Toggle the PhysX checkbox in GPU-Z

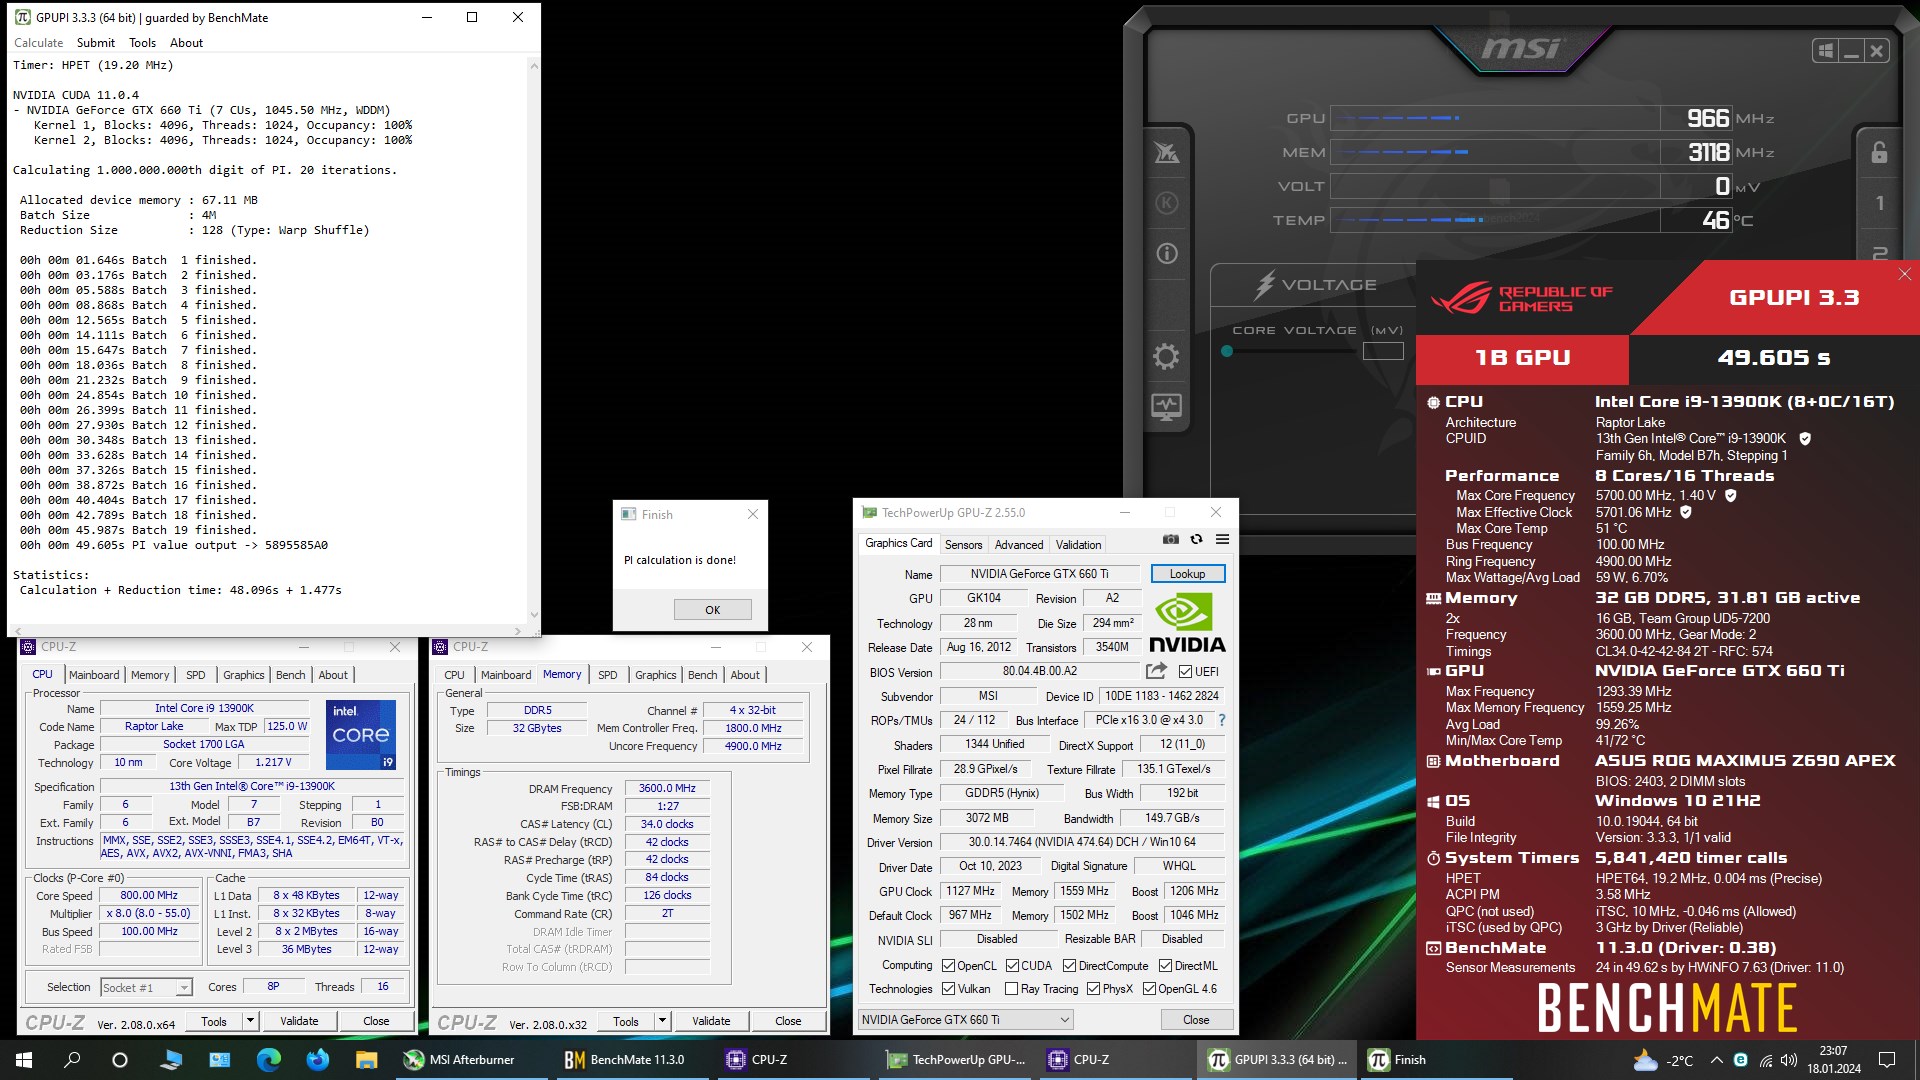[x=1093, y=989]
